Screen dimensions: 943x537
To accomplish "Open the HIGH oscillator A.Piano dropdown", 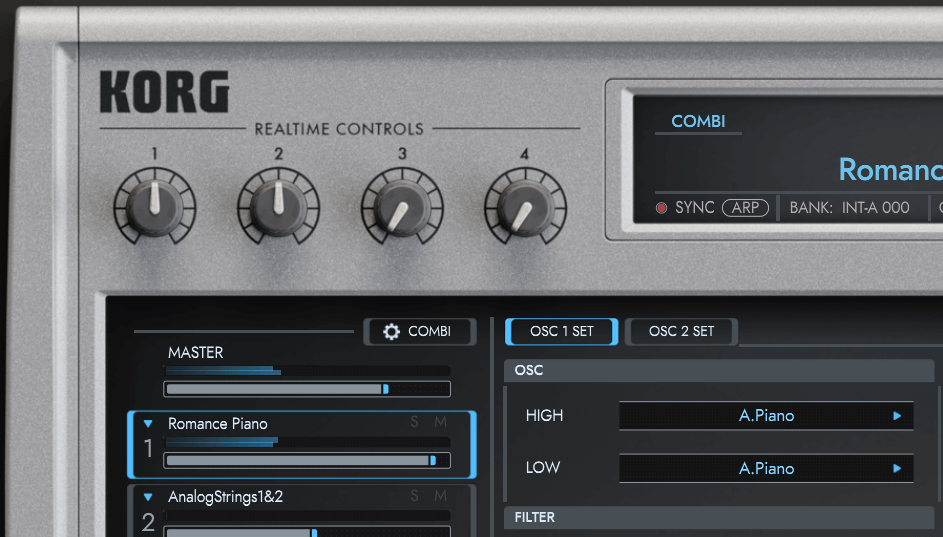I will 766,416.
